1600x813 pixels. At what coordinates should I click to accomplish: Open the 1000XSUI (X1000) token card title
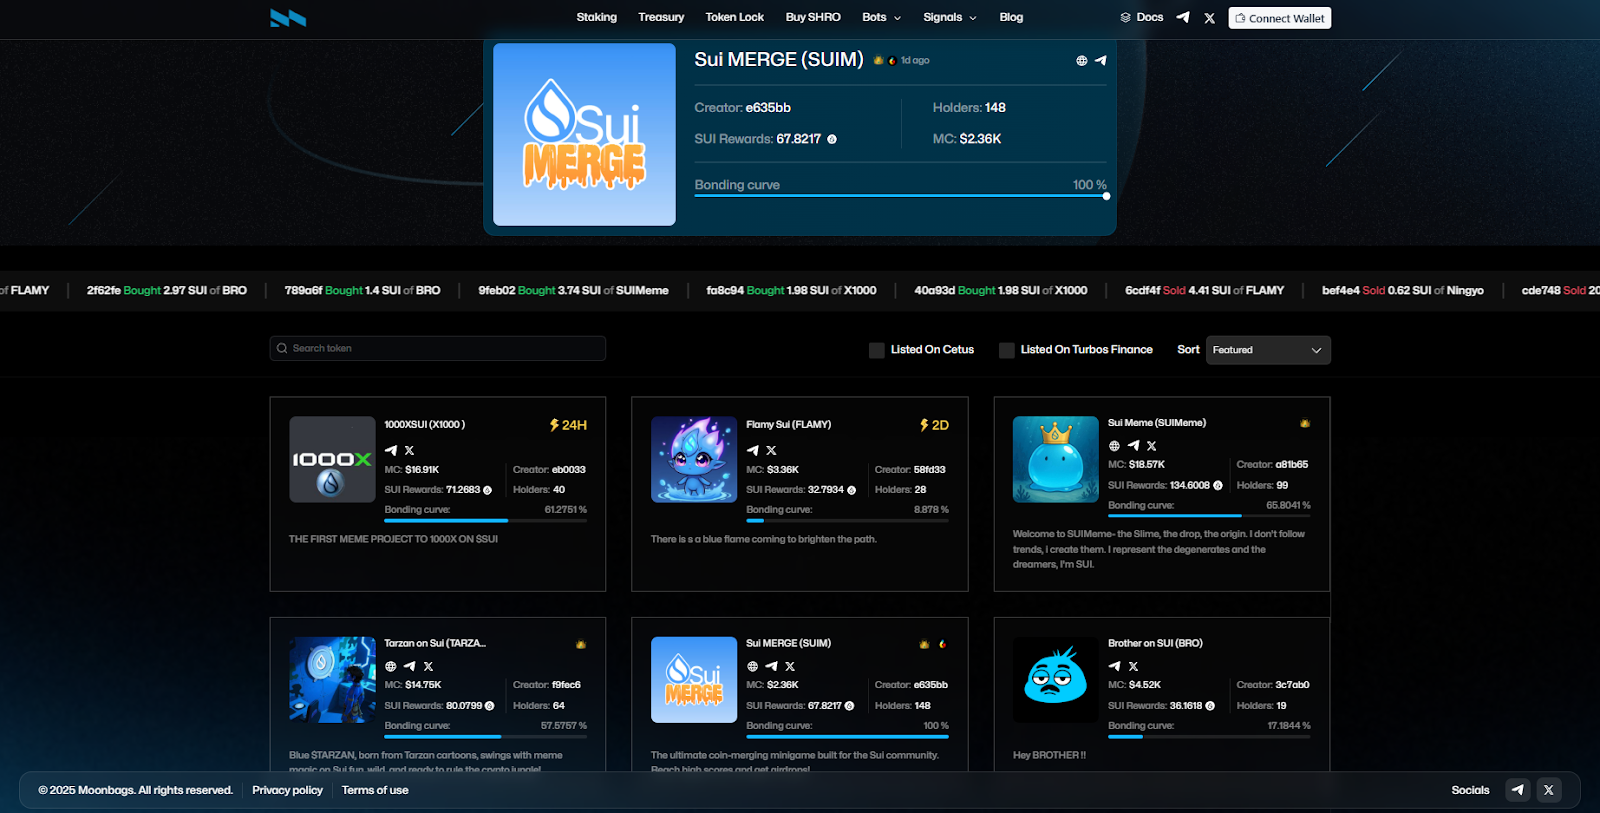[x=425, y=425]
